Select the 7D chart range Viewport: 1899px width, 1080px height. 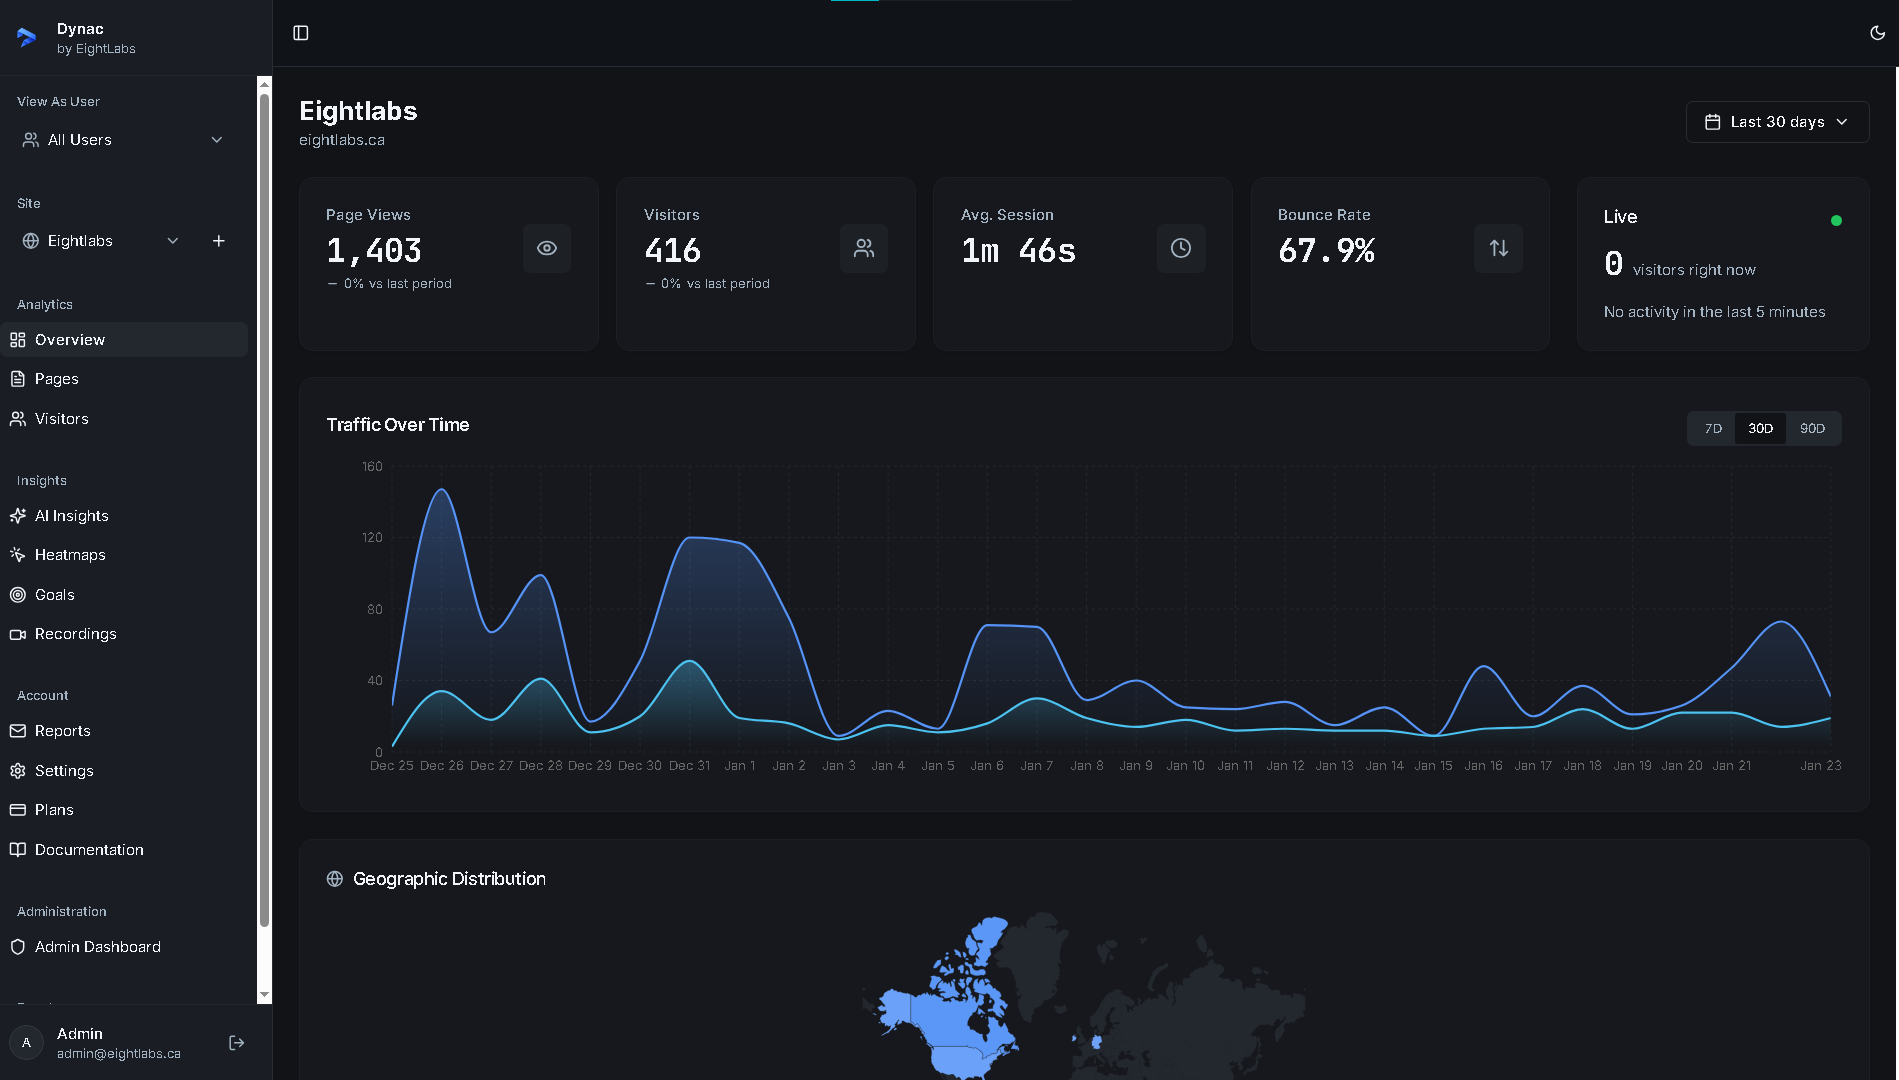[1713, 429]
